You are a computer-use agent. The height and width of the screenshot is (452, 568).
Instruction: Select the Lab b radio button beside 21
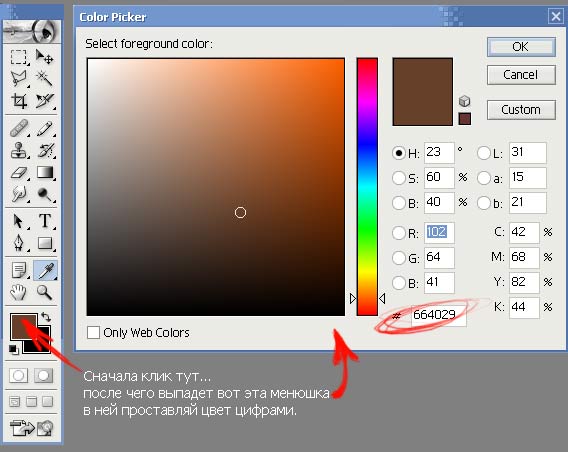484,203
